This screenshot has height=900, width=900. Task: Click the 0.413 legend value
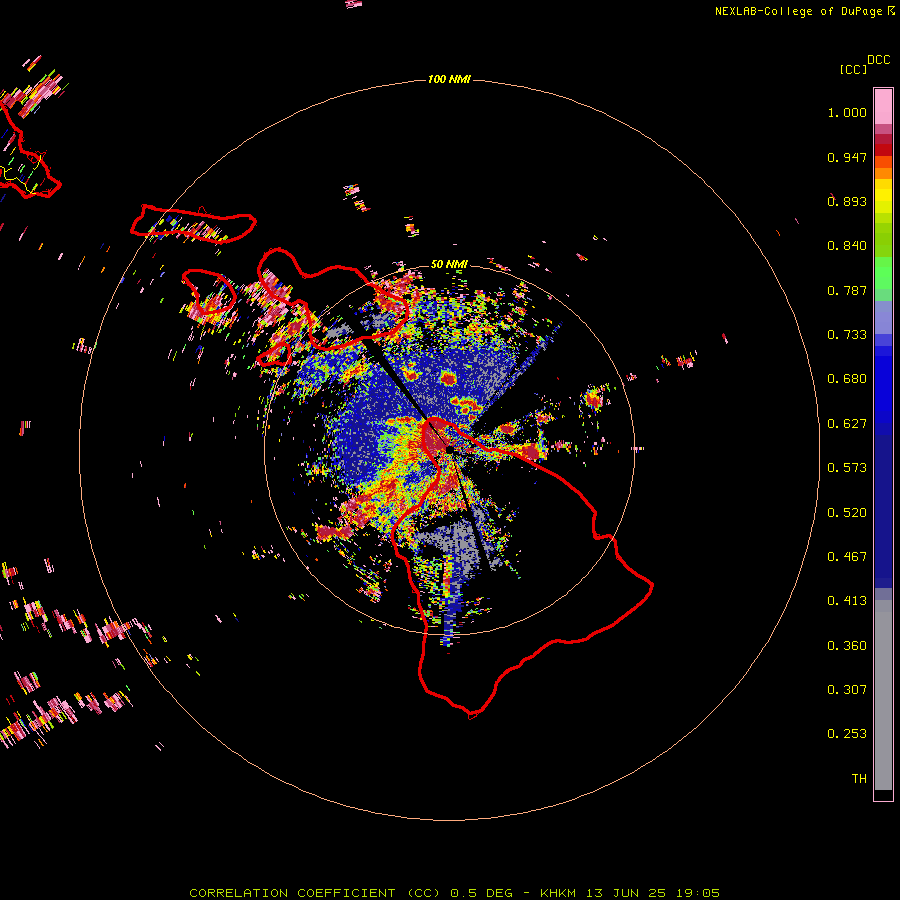tap(847, 601)
